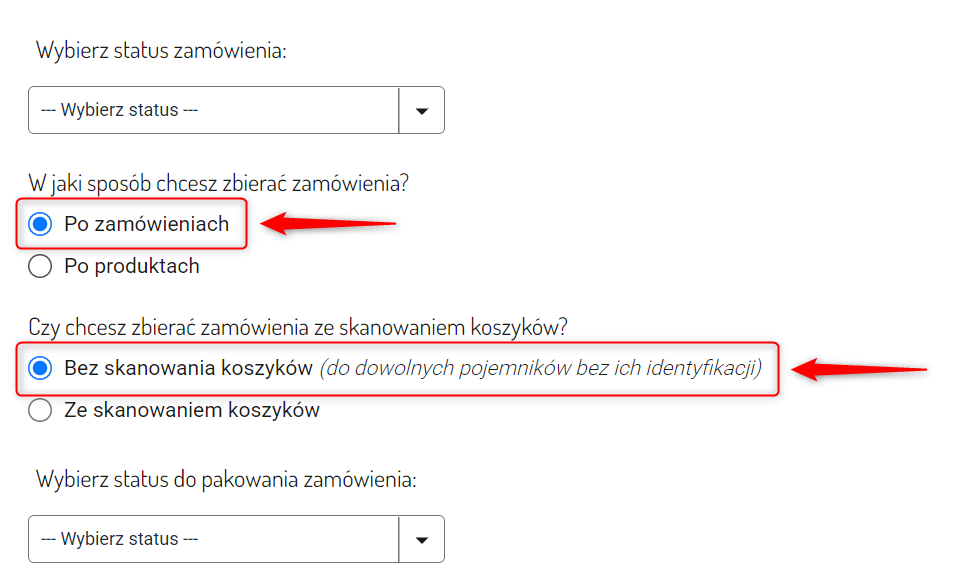Open the order status dropdown arrow

pos(422,110)
